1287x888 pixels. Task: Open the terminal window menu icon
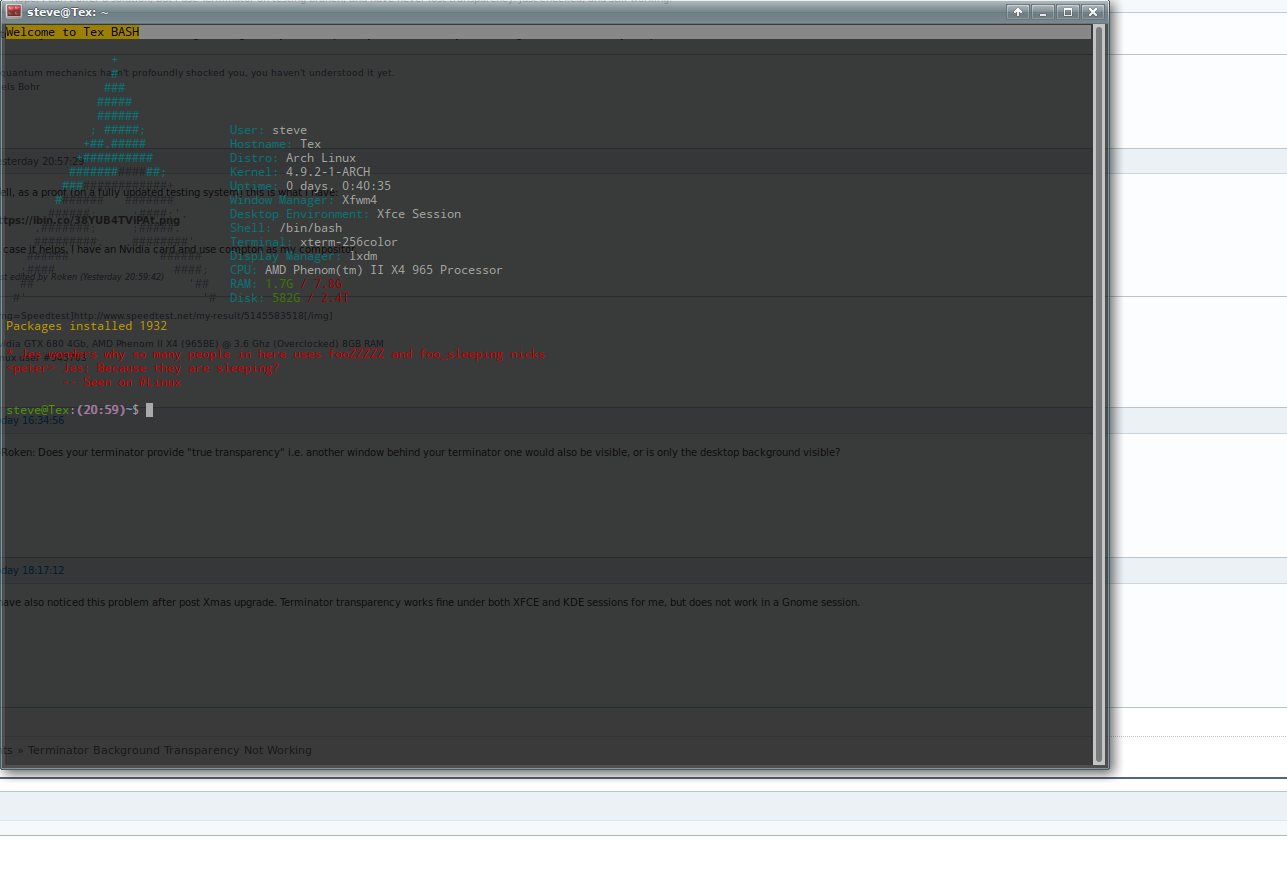[14, 12]
